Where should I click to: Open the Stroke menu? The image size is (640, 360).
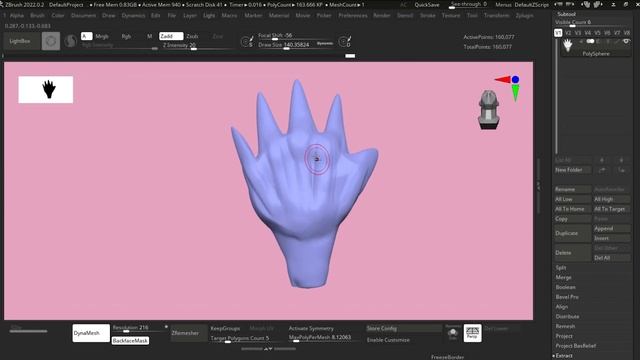point(428,16)
